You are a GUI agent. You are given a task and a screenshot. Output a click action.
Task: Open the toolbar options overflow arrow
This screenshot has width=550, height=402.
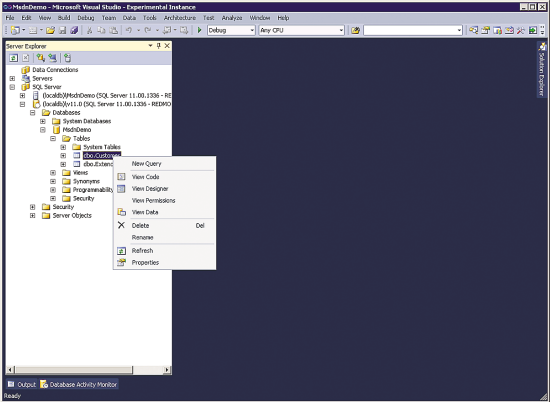(543, 31)
